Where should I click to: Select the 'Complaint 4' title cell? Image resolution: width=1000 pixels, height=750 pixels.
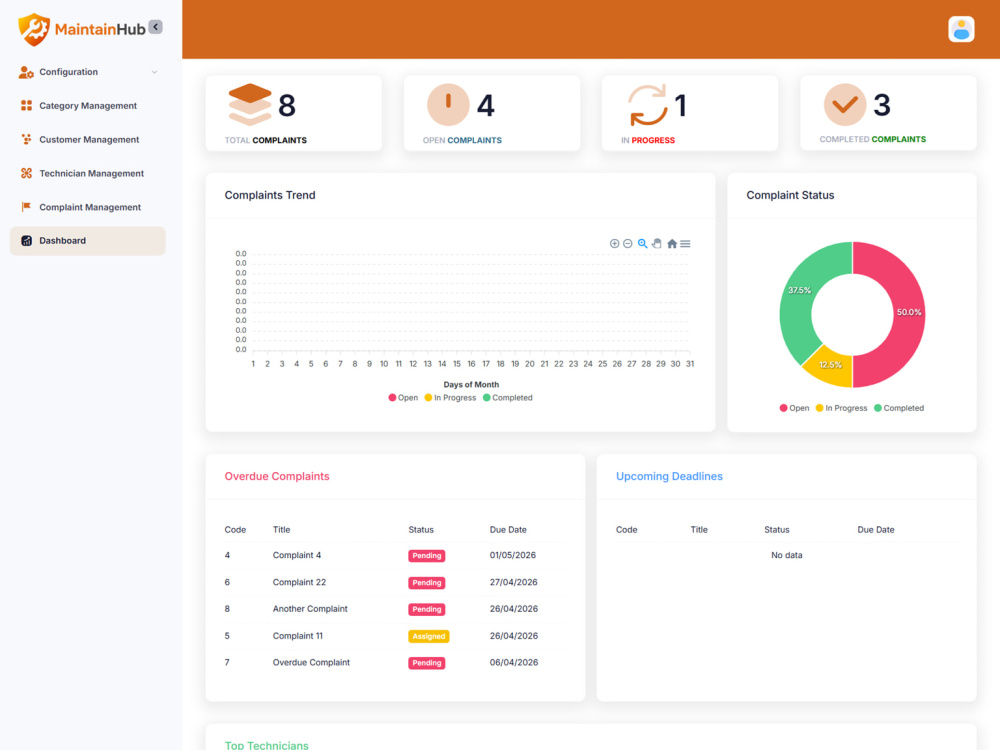[x=297, y=555]
